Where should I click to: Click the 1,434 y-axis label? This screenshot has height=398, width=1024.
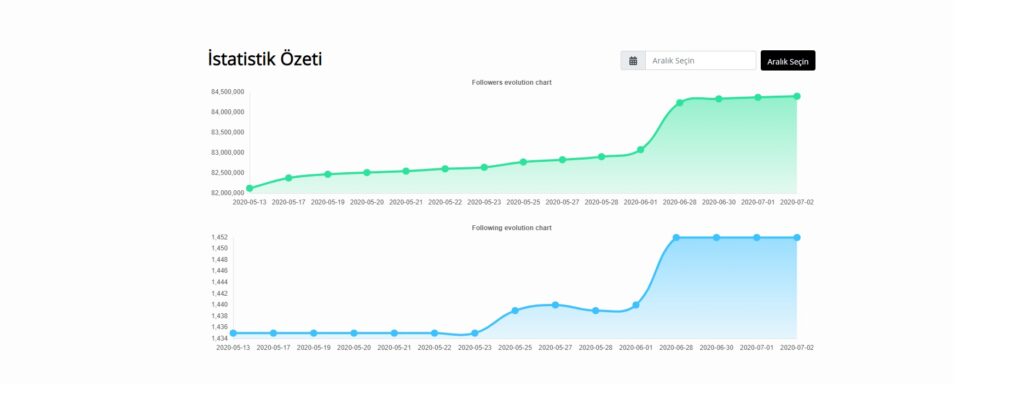pos(219,339)
